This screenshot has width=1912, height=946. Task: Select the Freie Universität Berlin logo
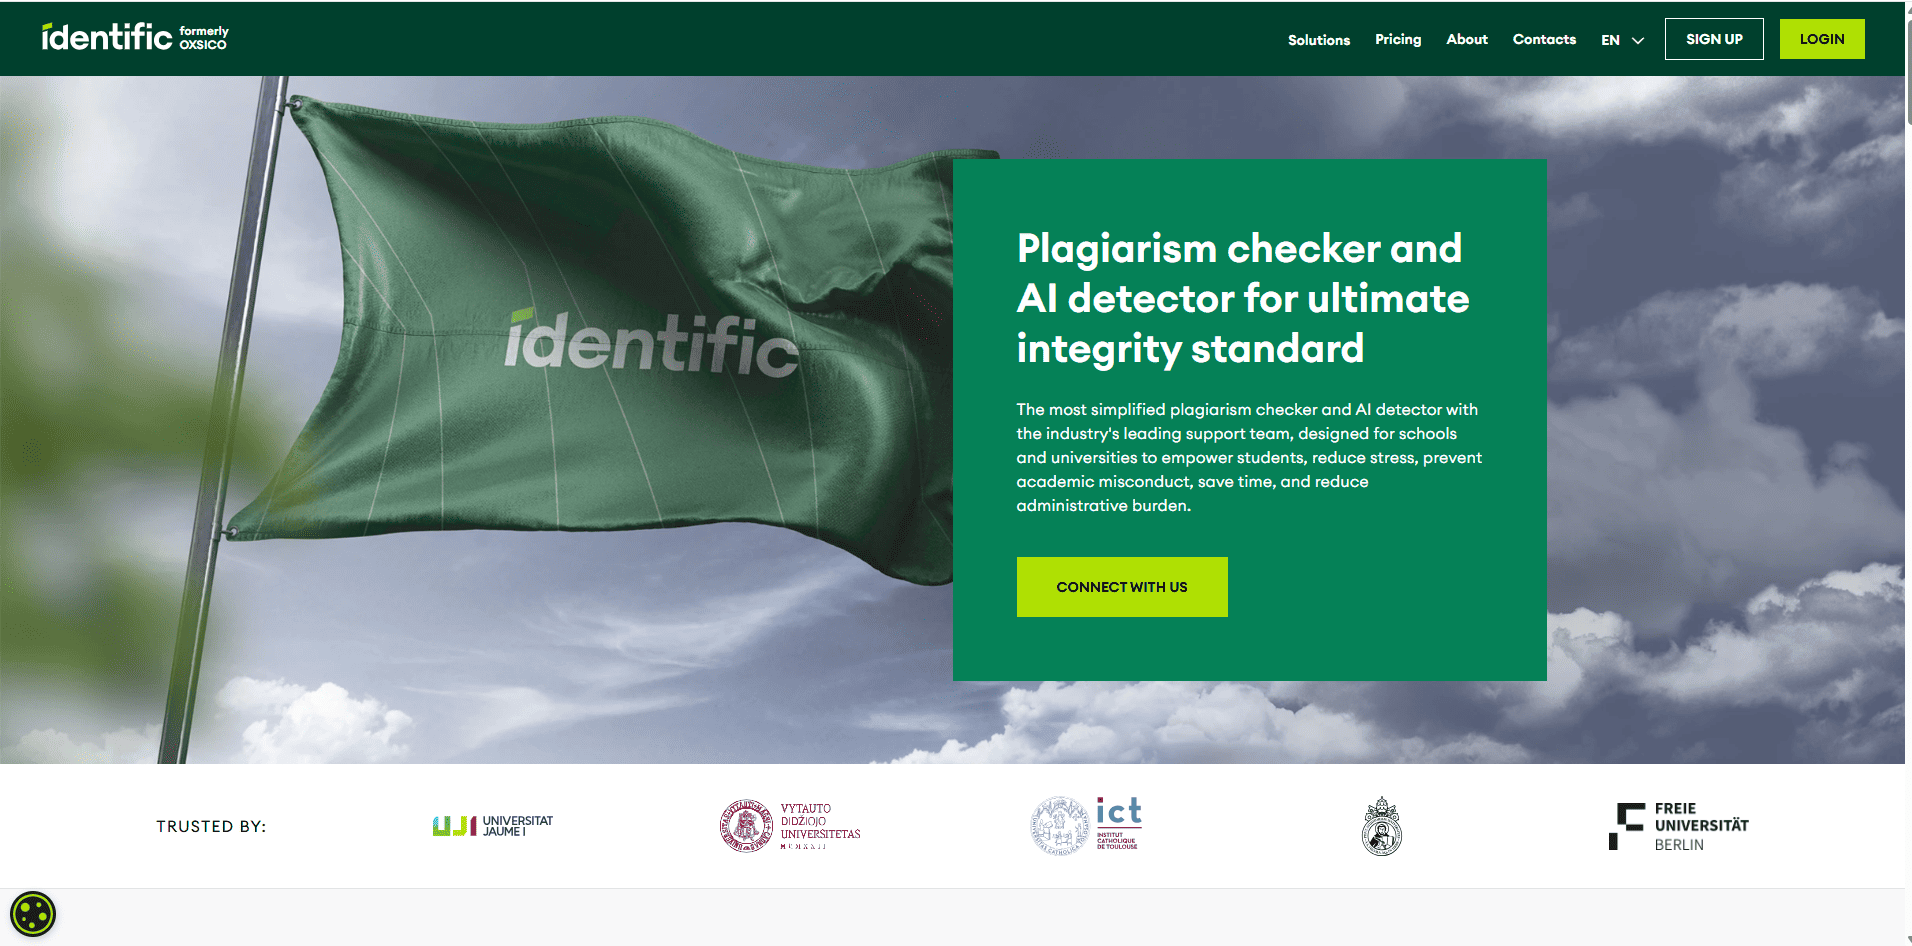coord(1678,826)
